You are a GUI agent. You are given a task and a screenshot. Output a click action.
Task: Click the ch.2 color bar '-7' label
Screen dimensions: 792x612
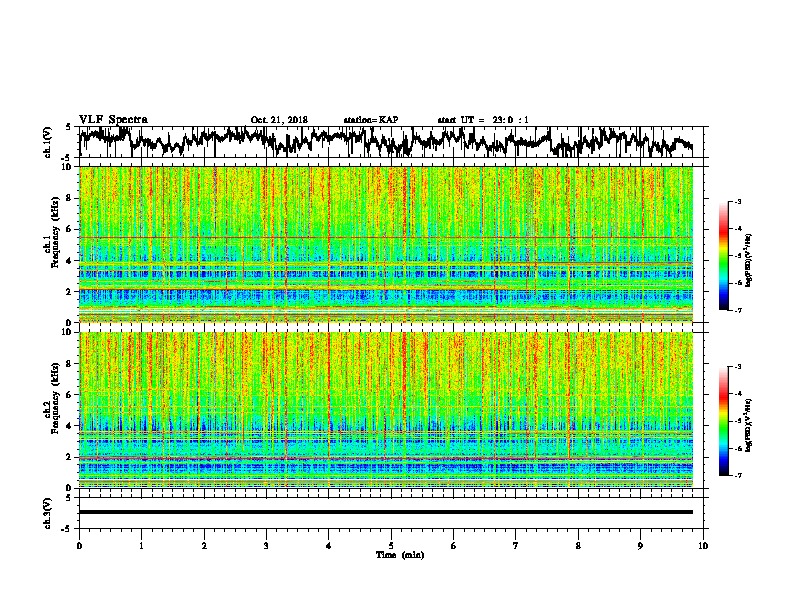(737, 475)
